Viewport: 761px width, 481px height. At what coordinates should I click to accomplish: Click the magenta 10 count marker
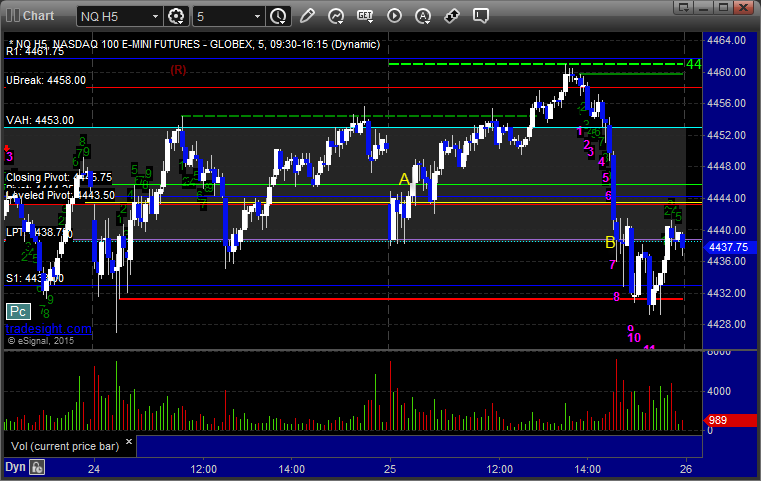634,337
